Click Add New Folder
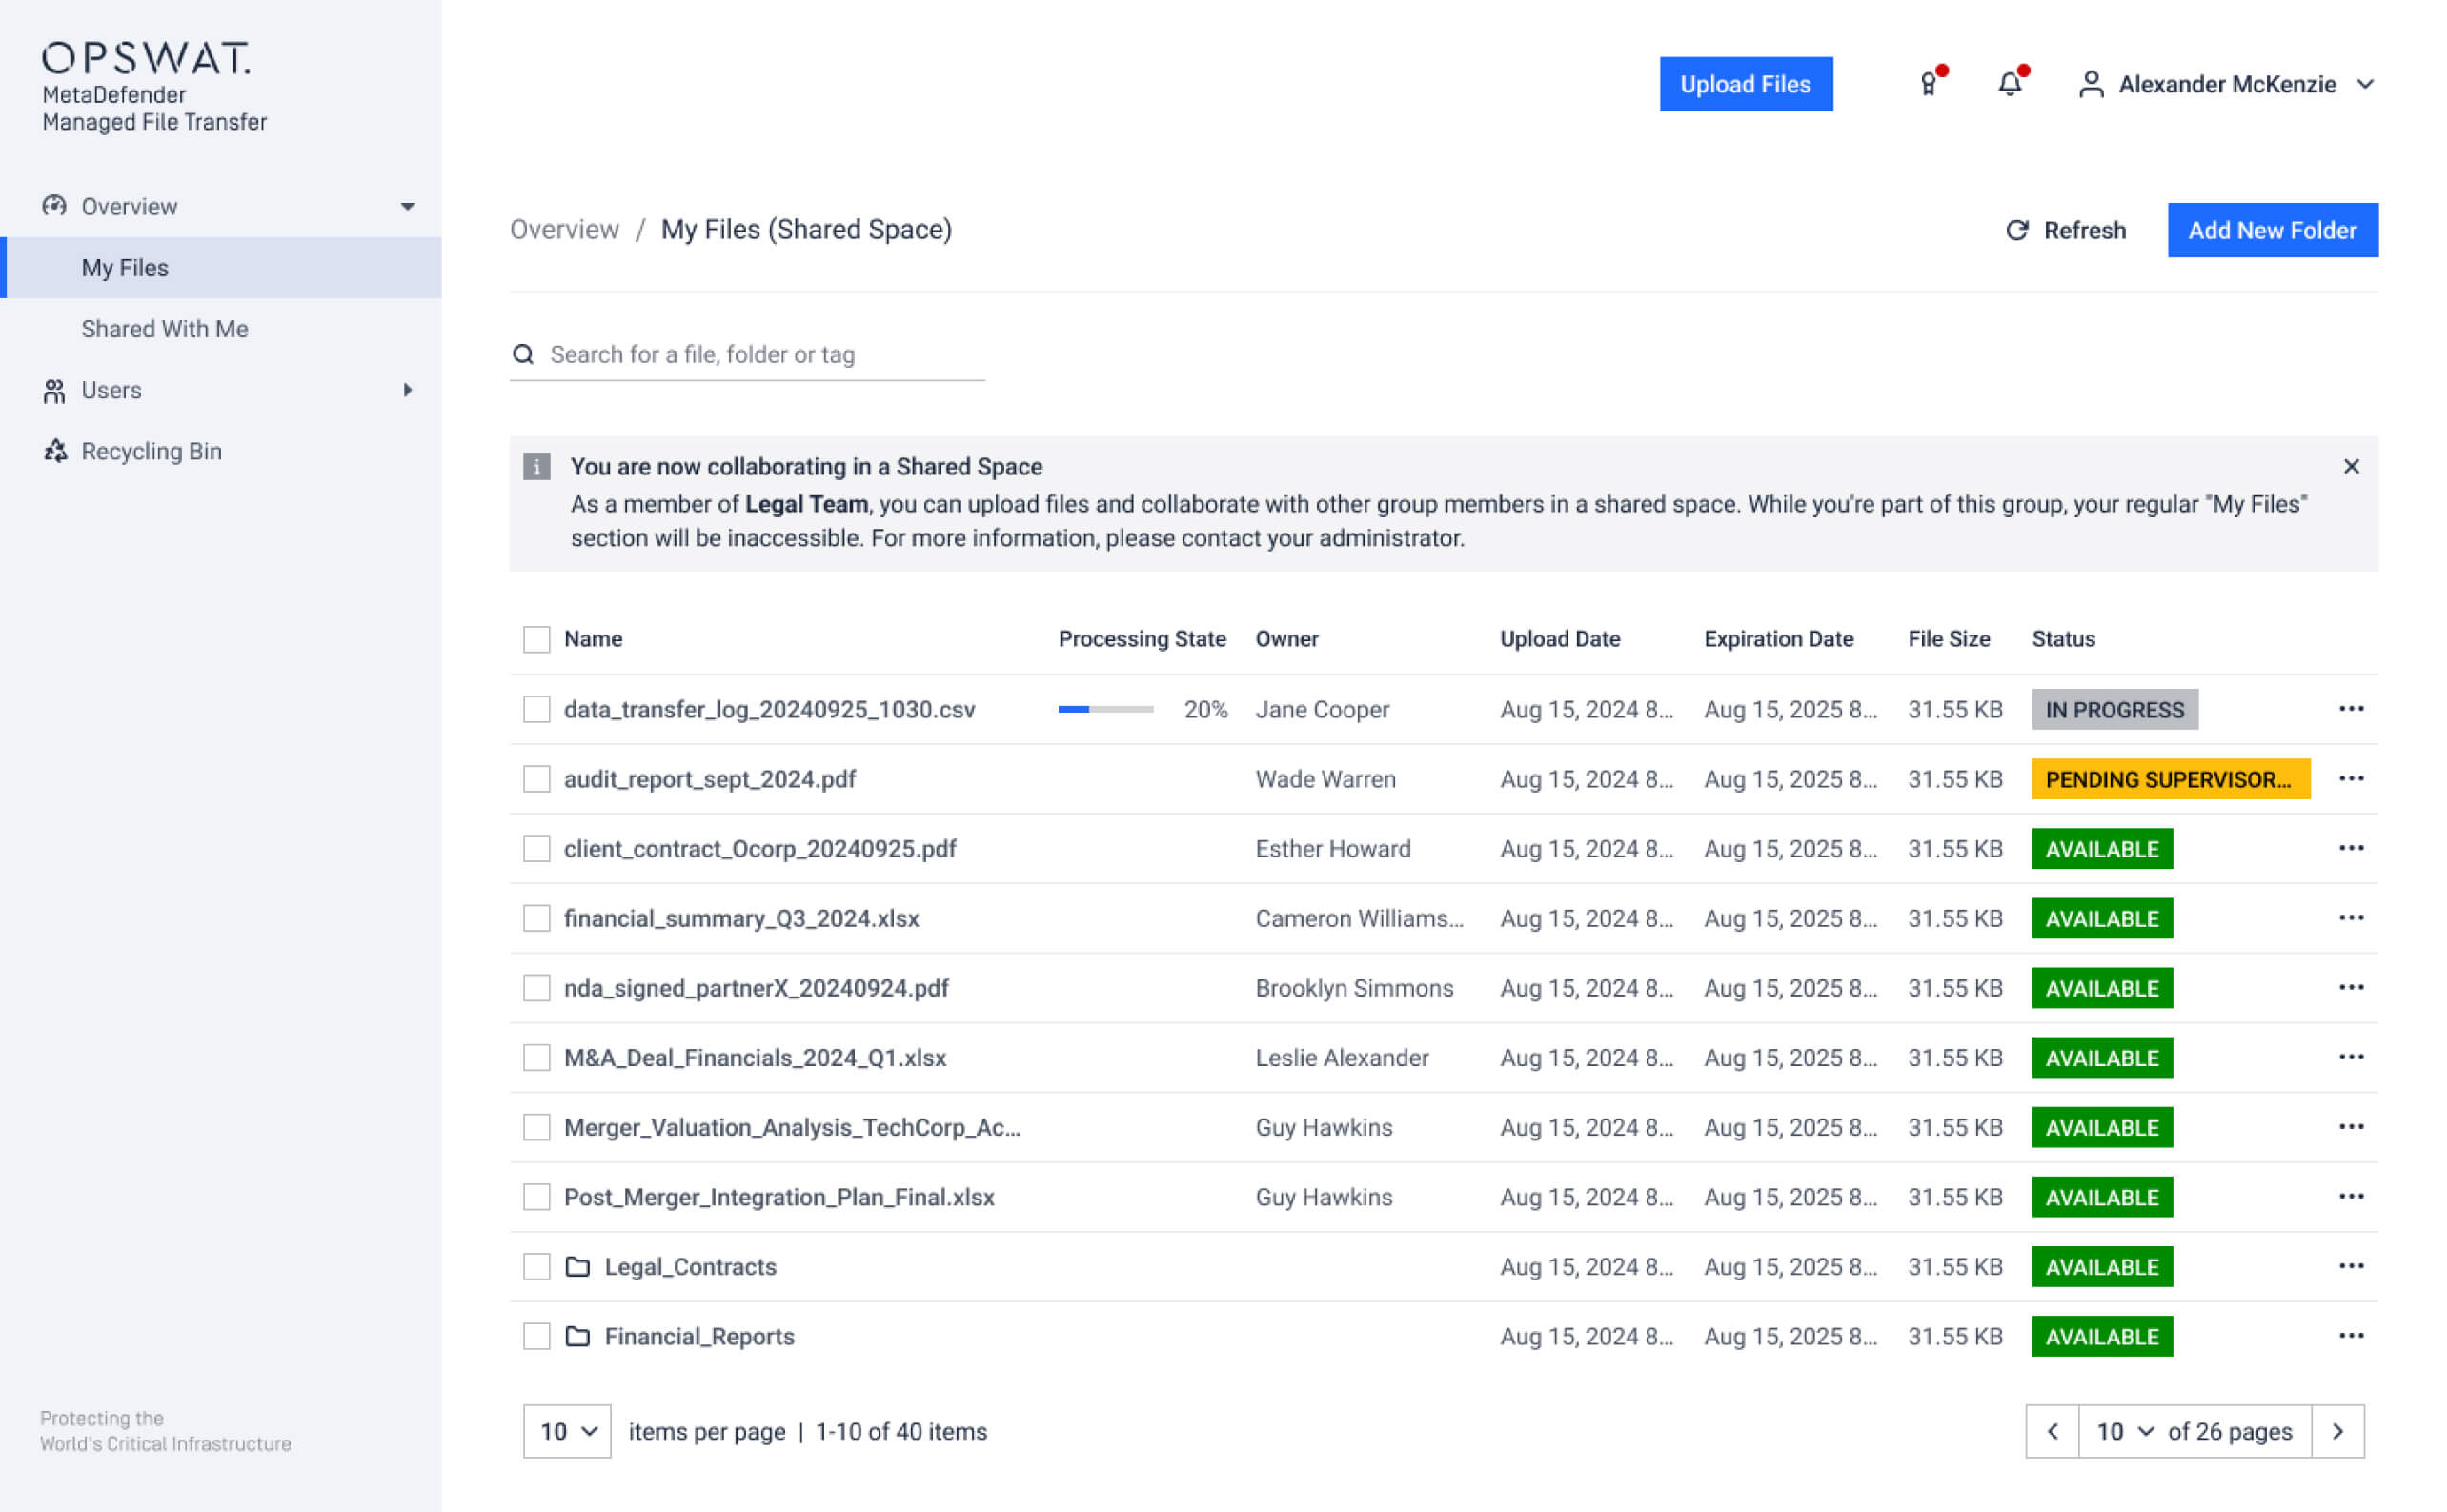The width and height of the screenshot is (2447, 1512). click(2273, 230)
